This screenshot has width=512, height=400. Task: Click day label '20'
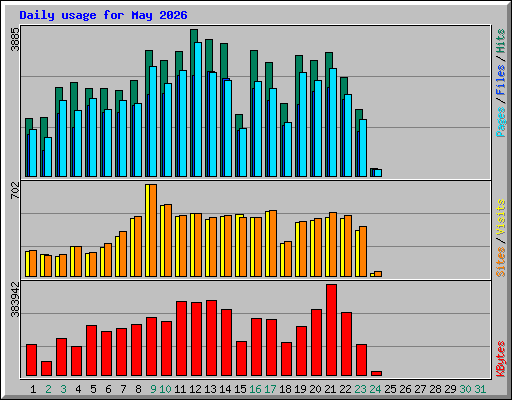click(315, 389)
